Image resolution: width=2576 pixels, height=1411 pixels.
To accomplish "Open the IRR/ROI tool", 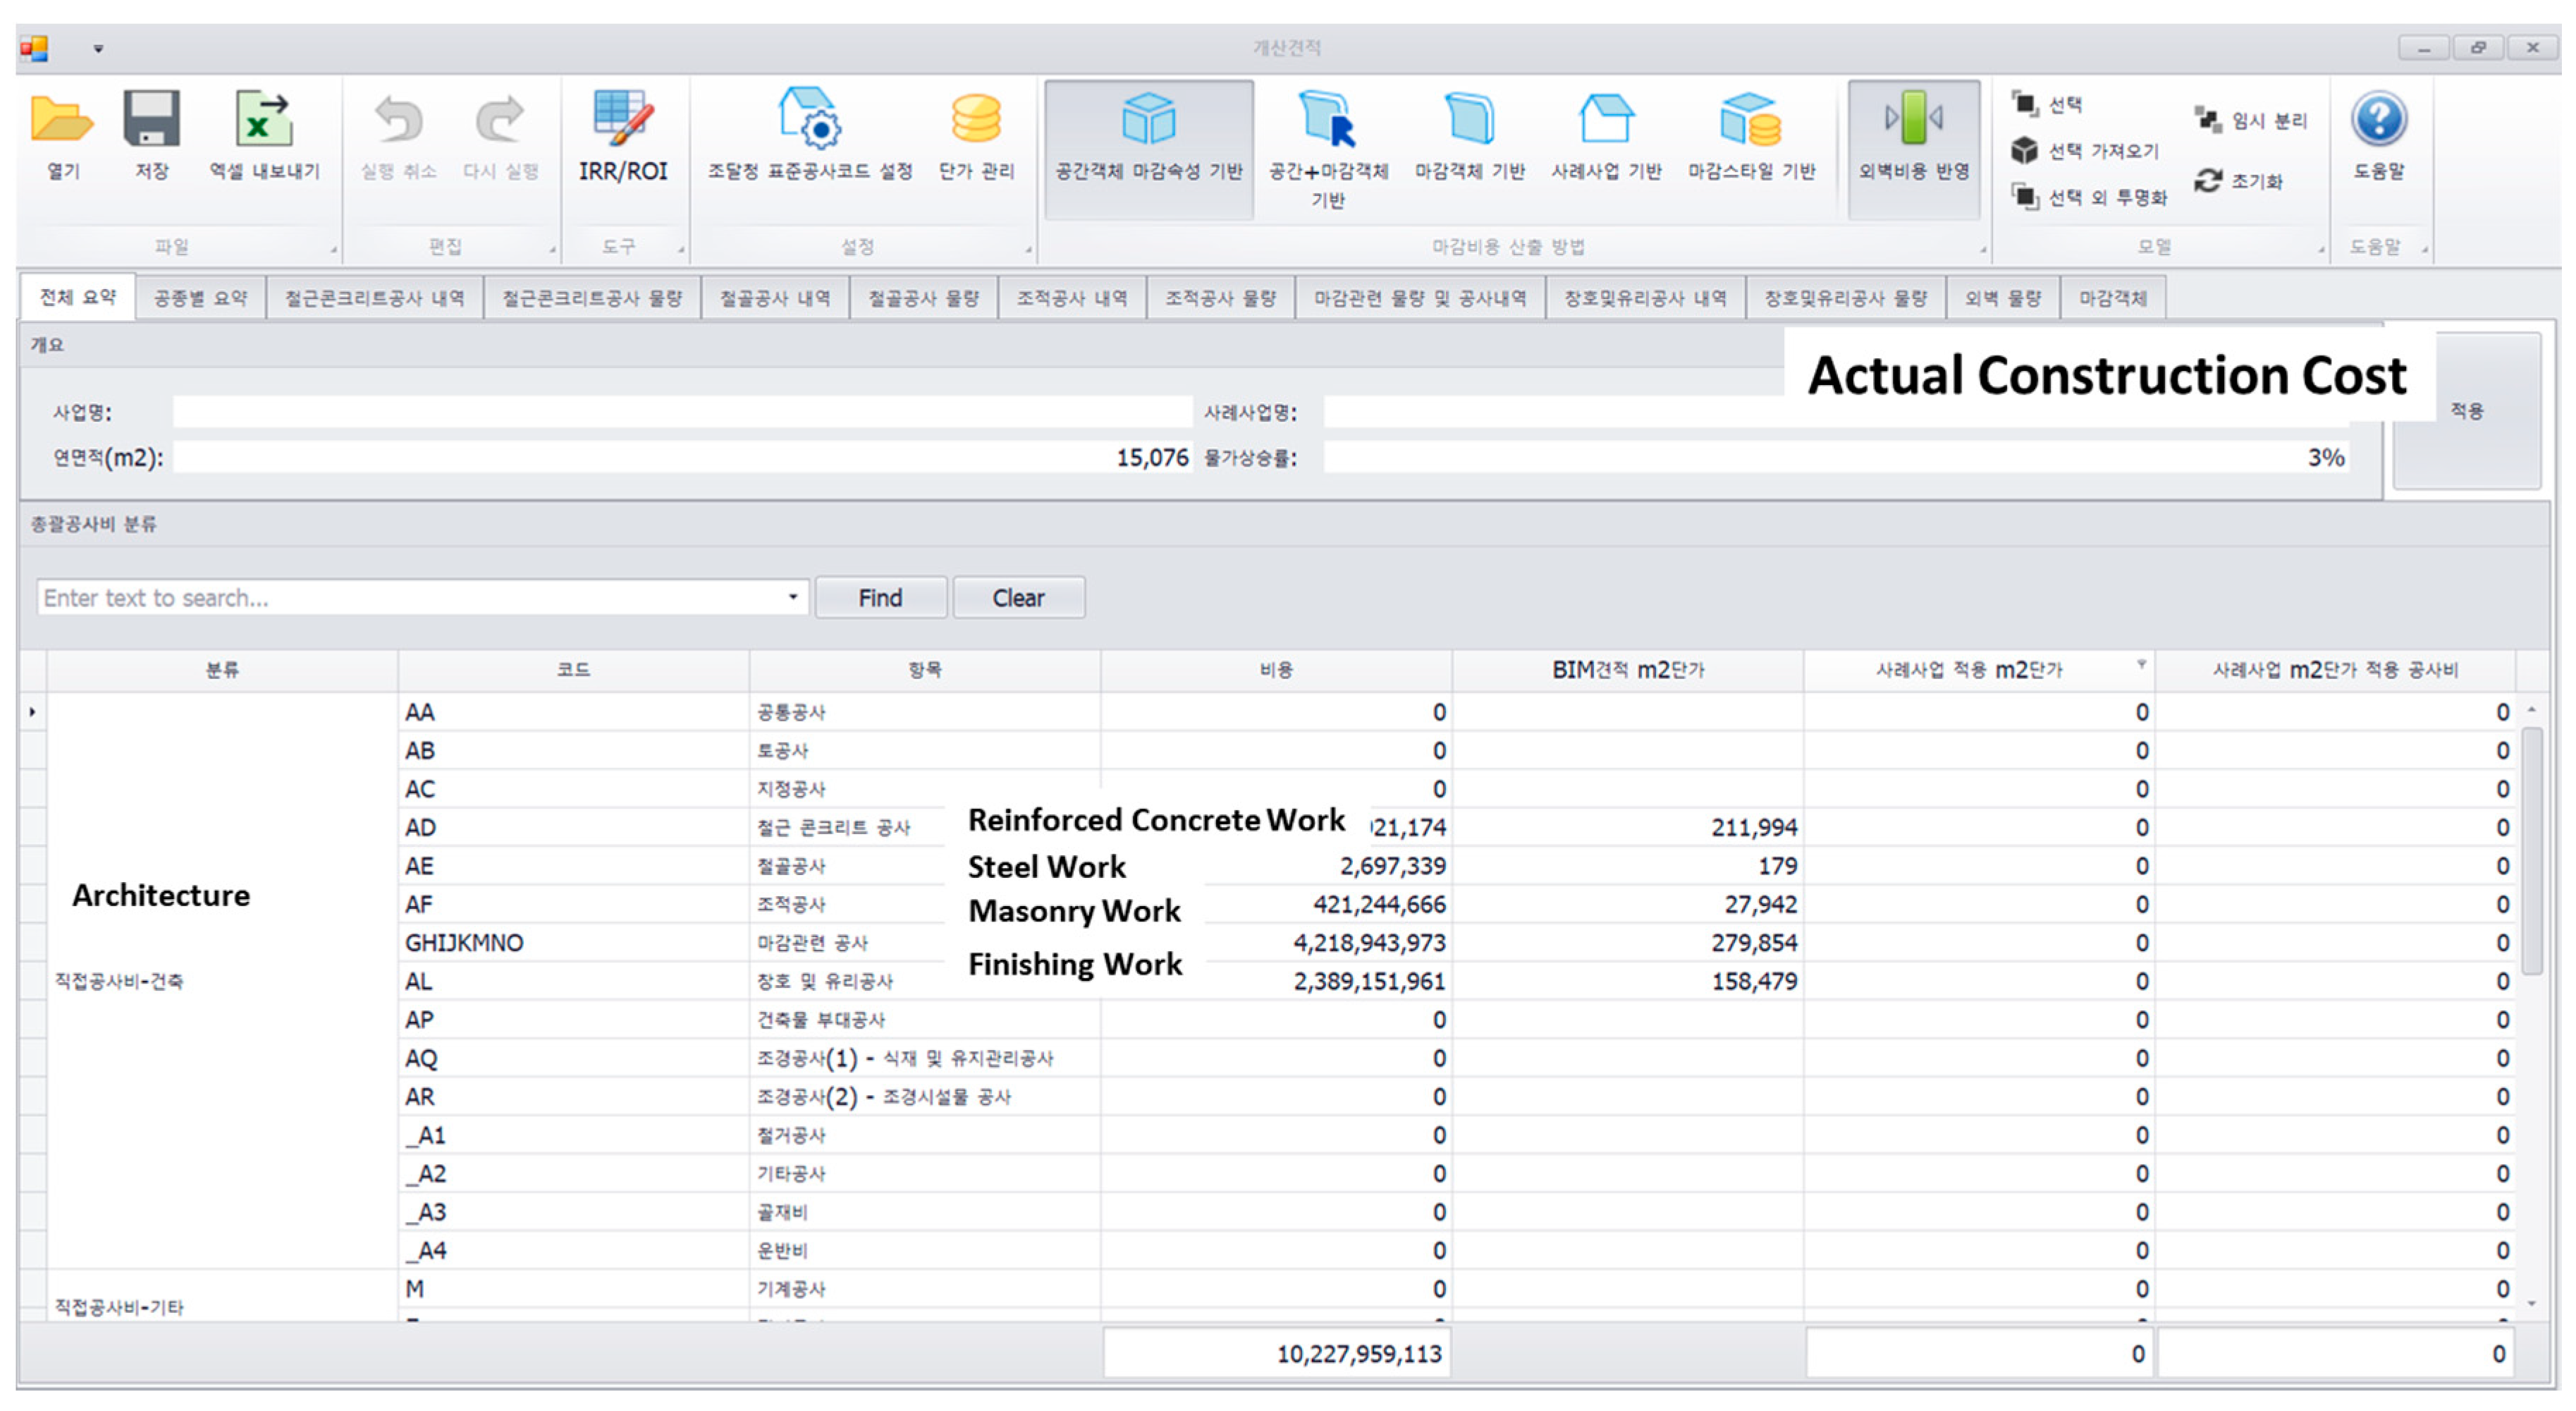I will [622, 125].
